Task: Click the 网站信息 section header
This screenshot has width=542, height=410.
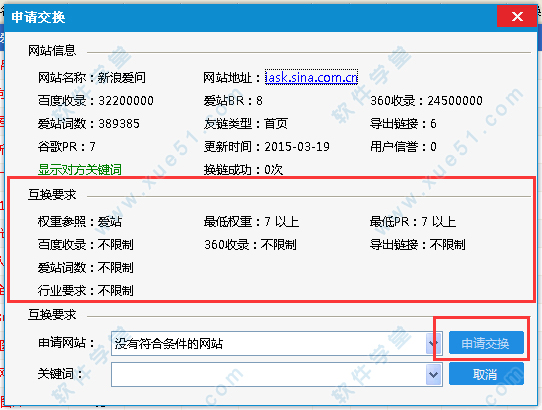Action: 52,50
